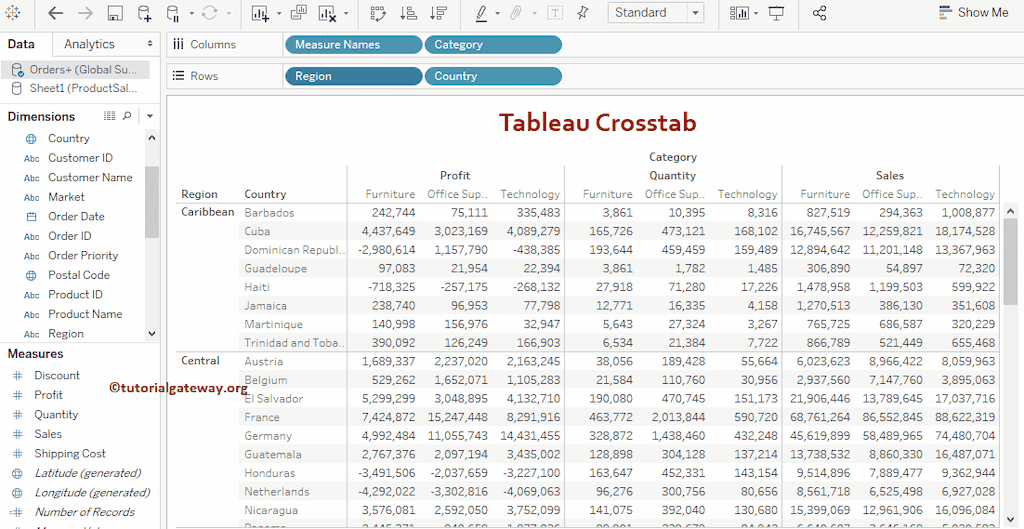Screen dimensions: 1024x529
Task: Select the Region pill on Rows
Action: (353, 76)
